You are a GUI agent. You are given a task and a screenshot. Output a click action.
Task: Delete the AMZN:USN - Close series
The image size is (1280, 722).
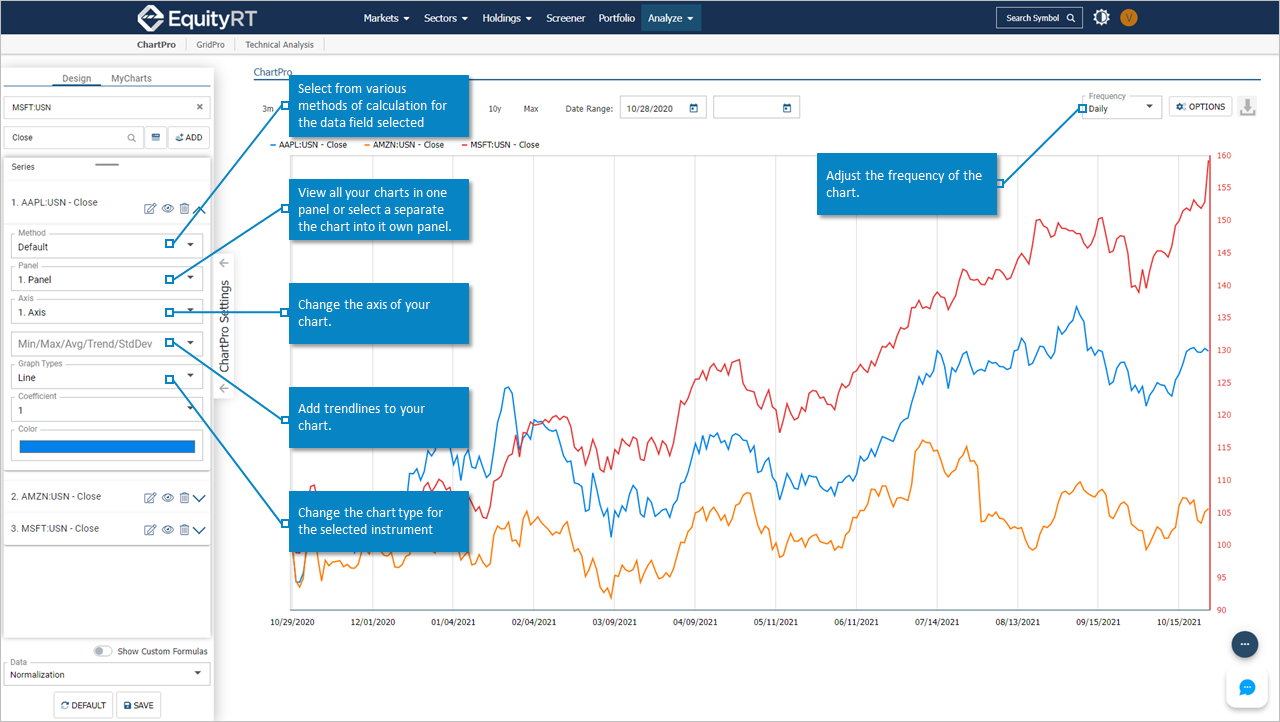(x=184, y=498)
